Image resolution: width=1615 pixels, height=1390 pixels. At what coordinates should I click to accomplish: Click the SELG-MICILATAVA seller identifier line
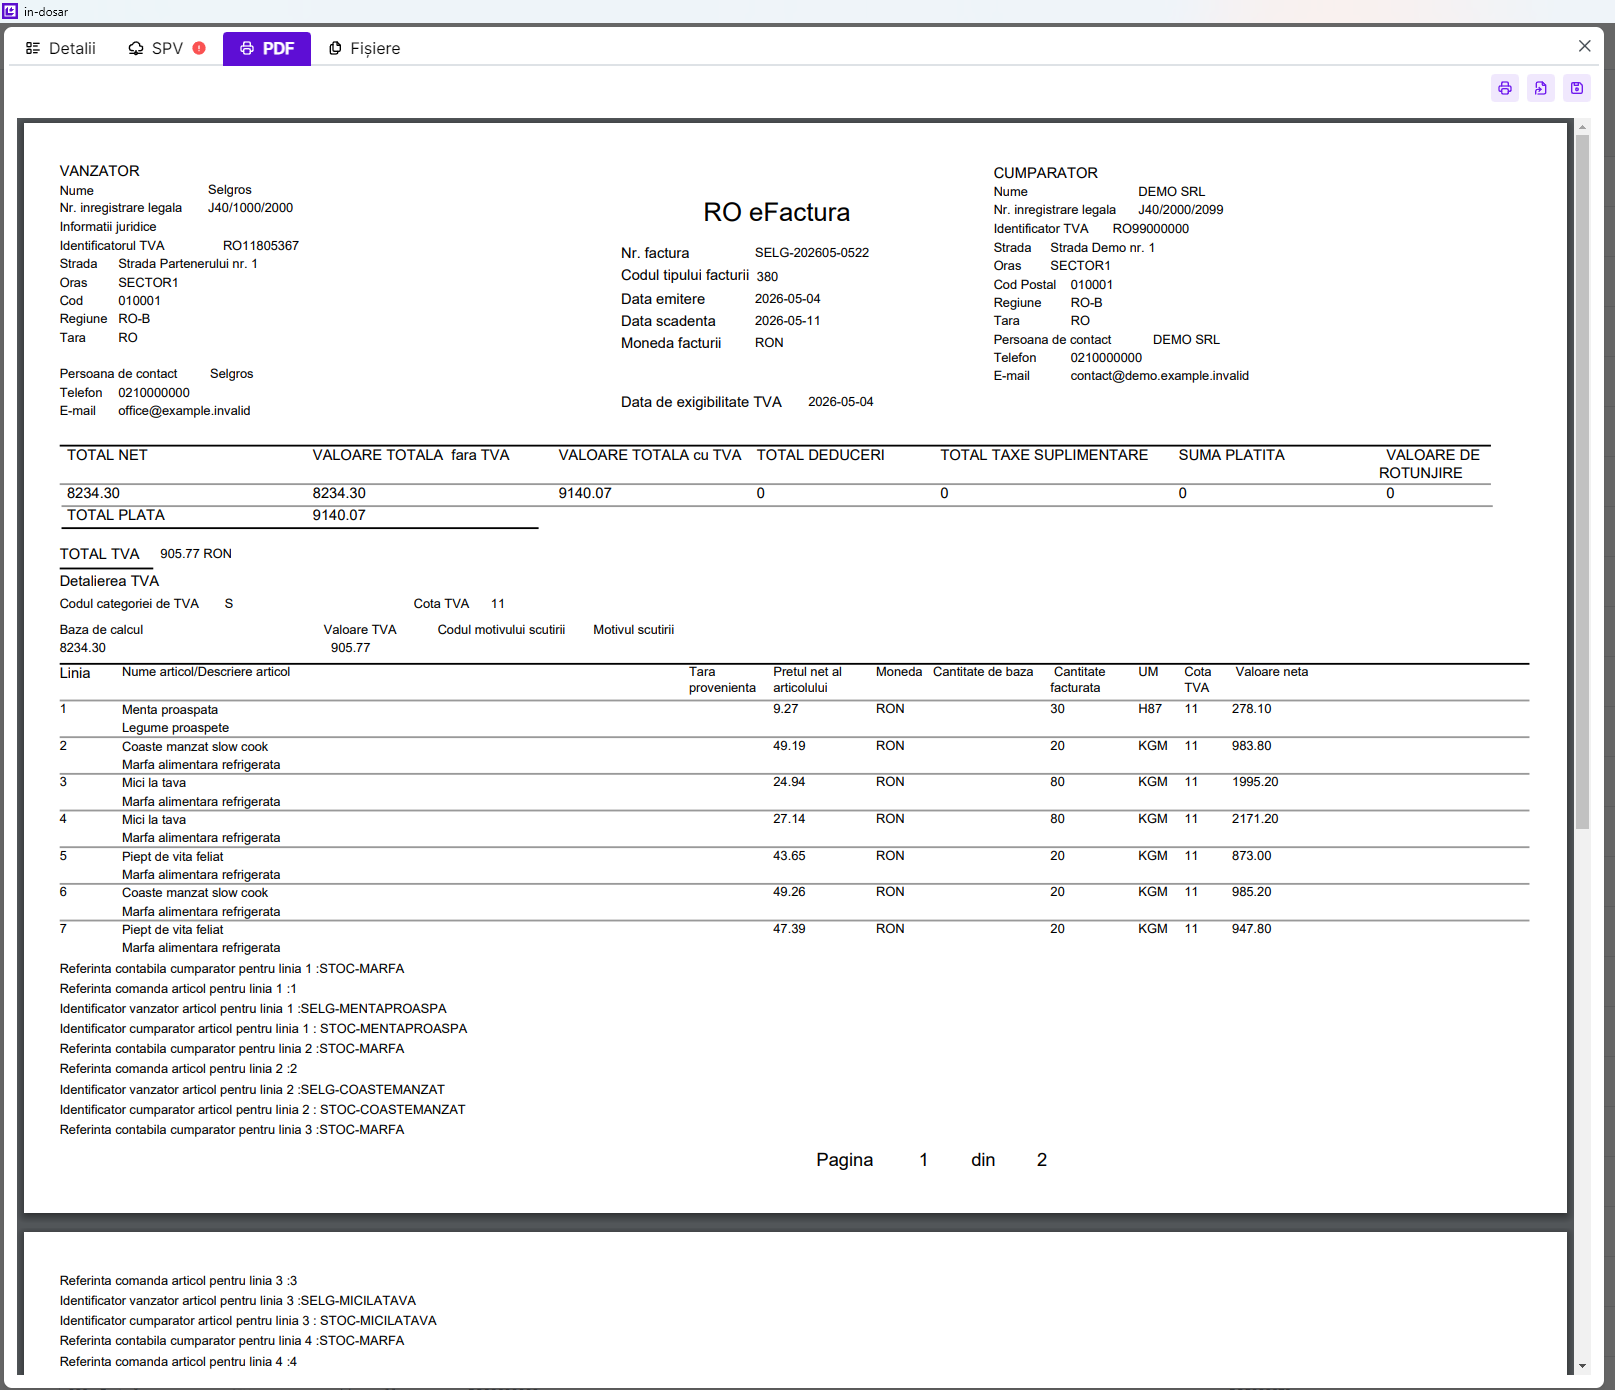pos(238,1301)
